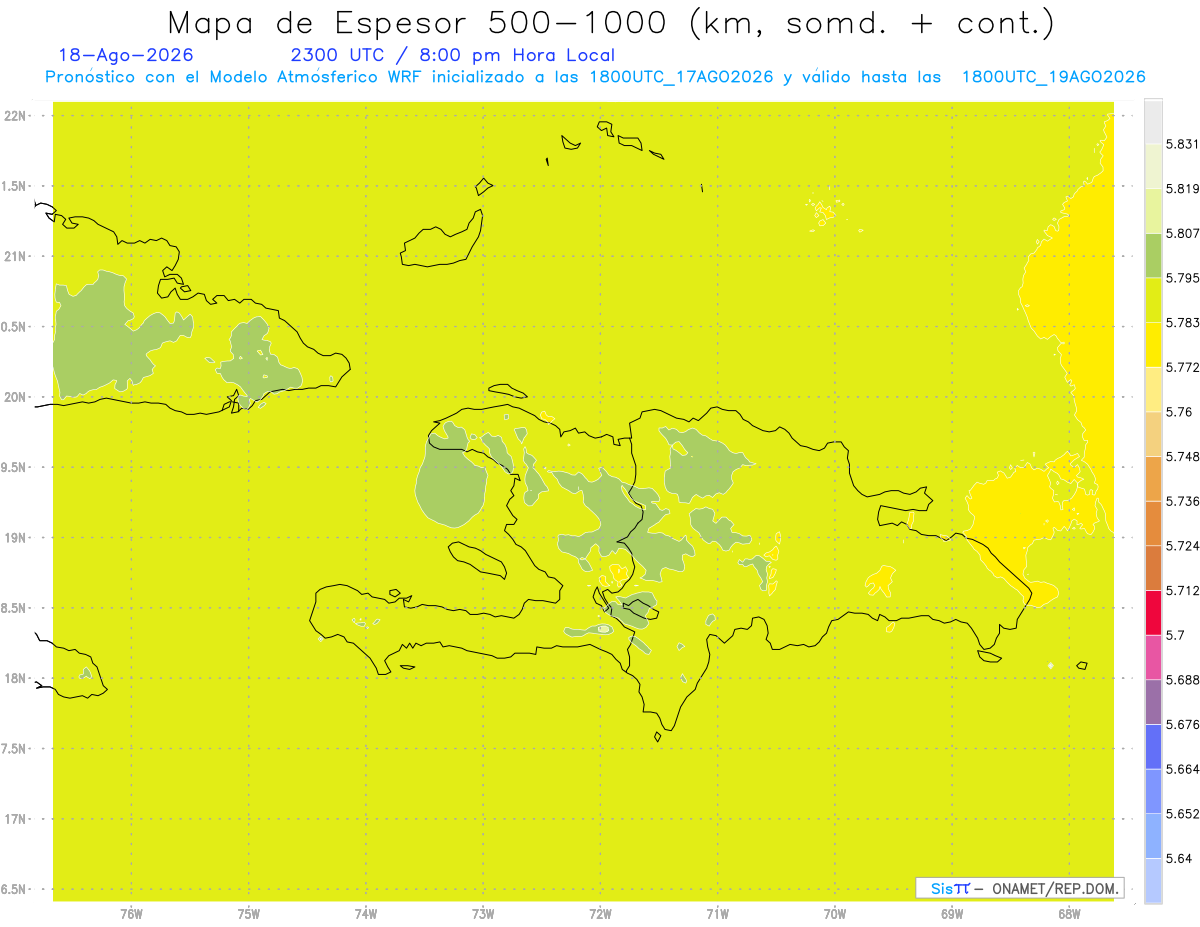
Task: Click the 69W longitude label
Action: coord(951,914)
